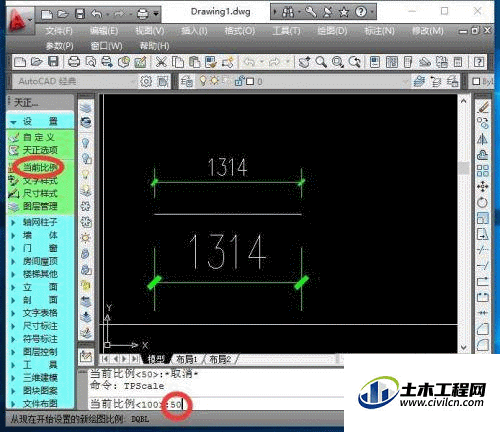The width and height of the screenshot is (500, 432).
Task: Expand the 三维建模 menu group
Action: click(x=40, y=378)
